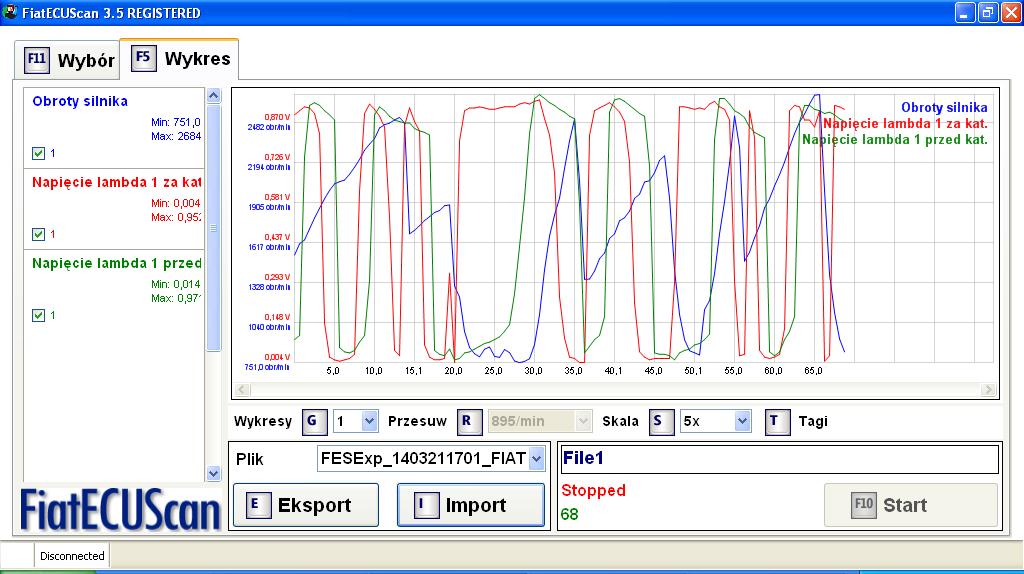Viewport: 1024px width, 574px height.
Task: Click Napięcie lambda 1 przed kat. chart legend
Action: pyautogui.click(x=895, y=140)
